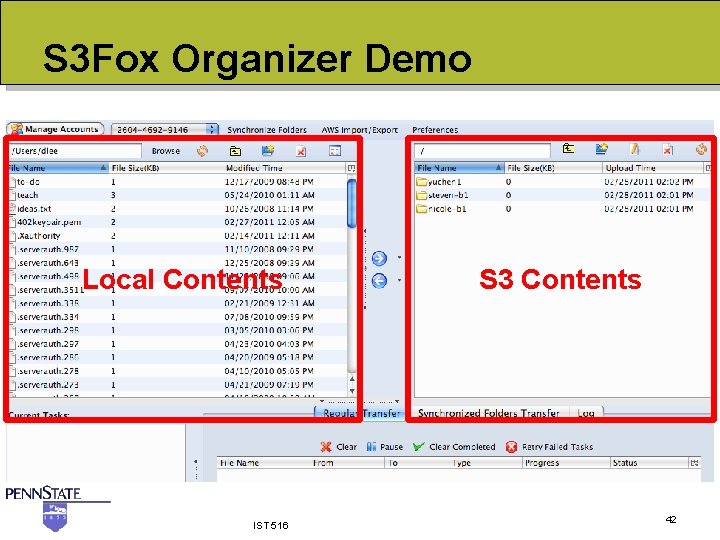
Task: Refresh the local file list
Action: [202, 151]
